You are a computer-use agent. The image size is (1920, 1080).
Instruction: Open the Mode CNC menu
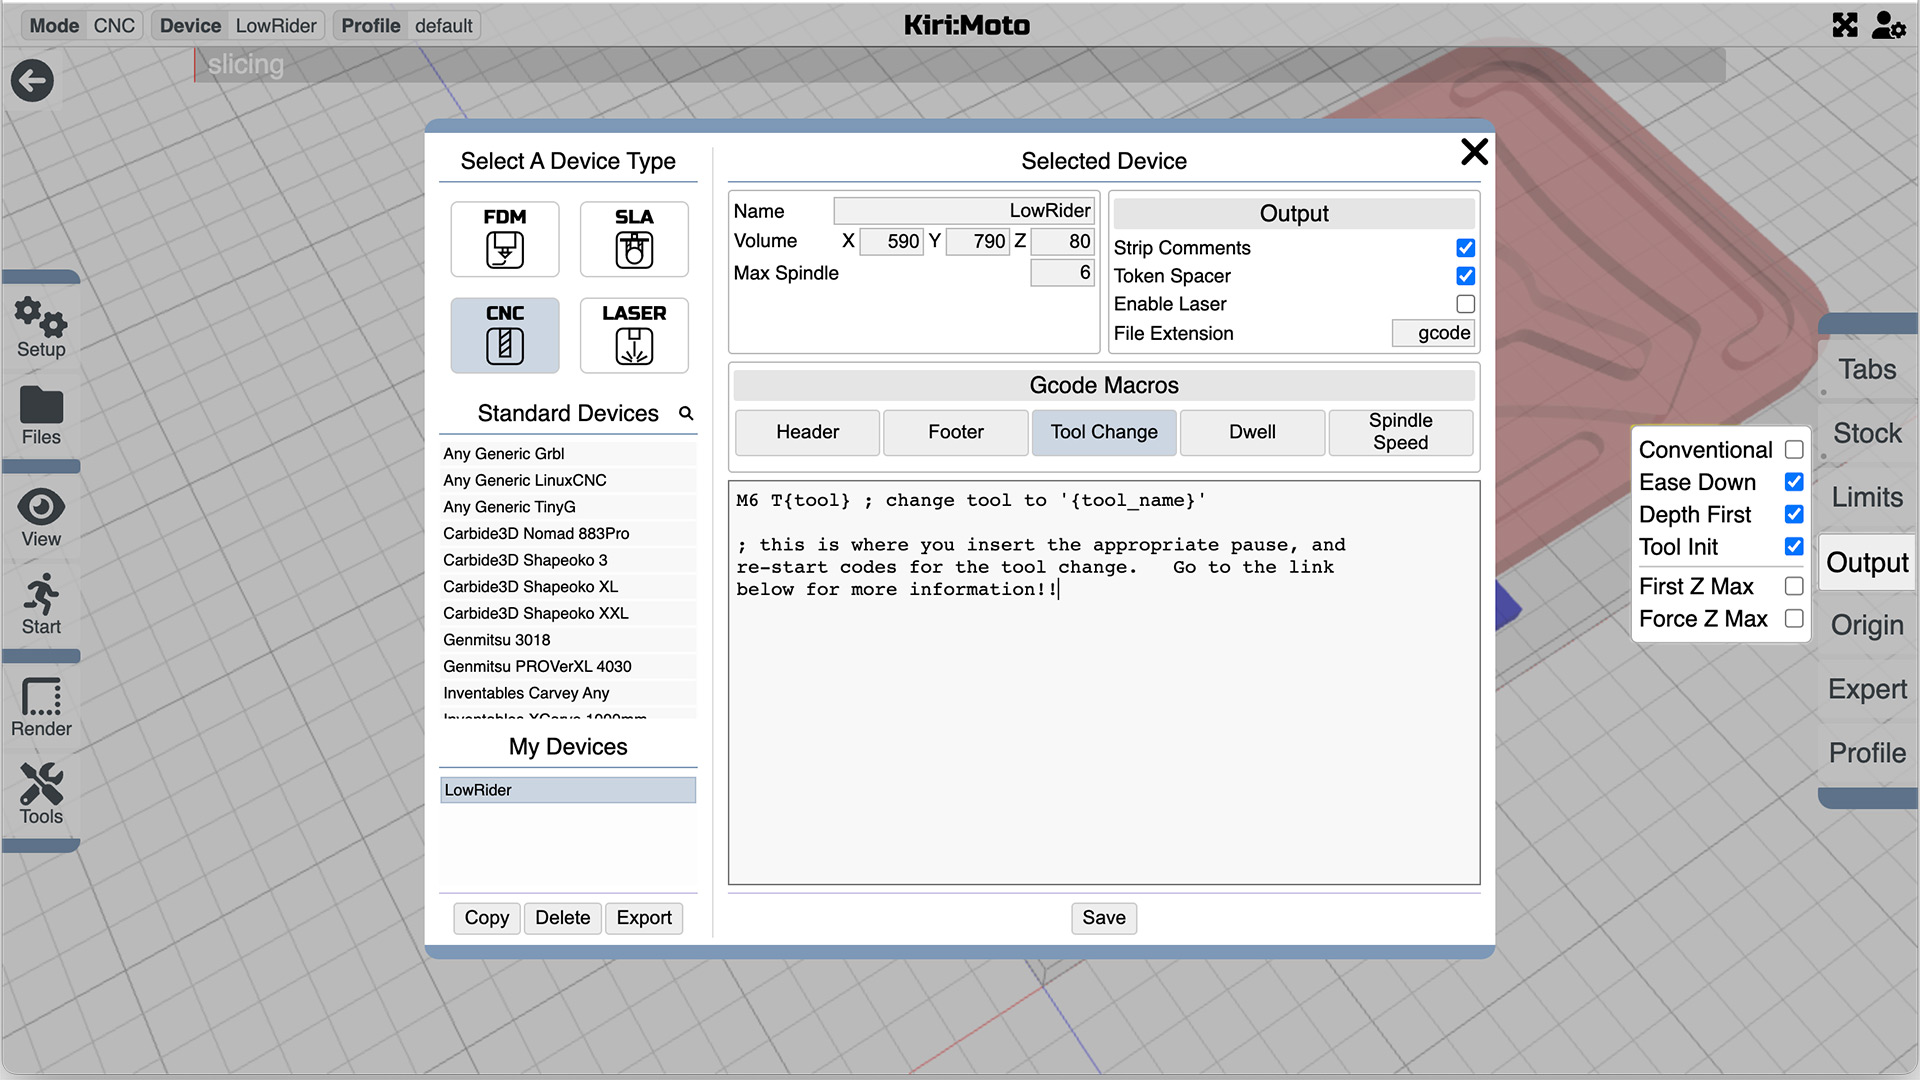click(x=82, y=25)
